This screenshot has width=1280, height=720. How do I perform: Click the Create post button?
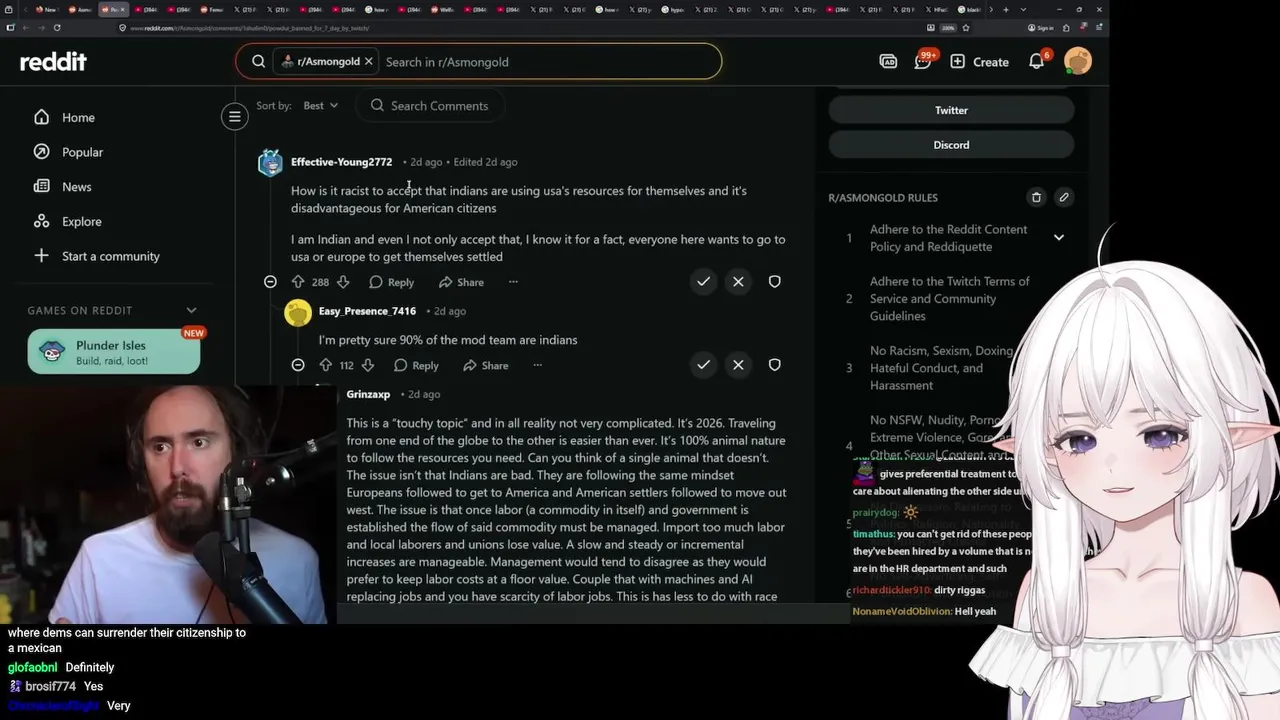(x=979, y=62)
